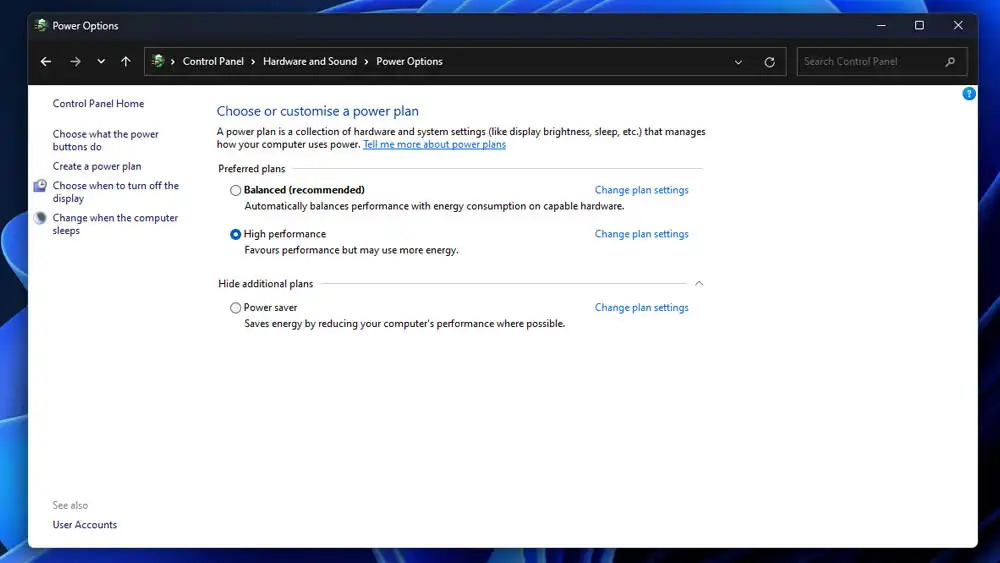Viewport: 1000px width, 563px height.
Task: Expand the address bar history dropdown
Action: [x=738, y=62]
